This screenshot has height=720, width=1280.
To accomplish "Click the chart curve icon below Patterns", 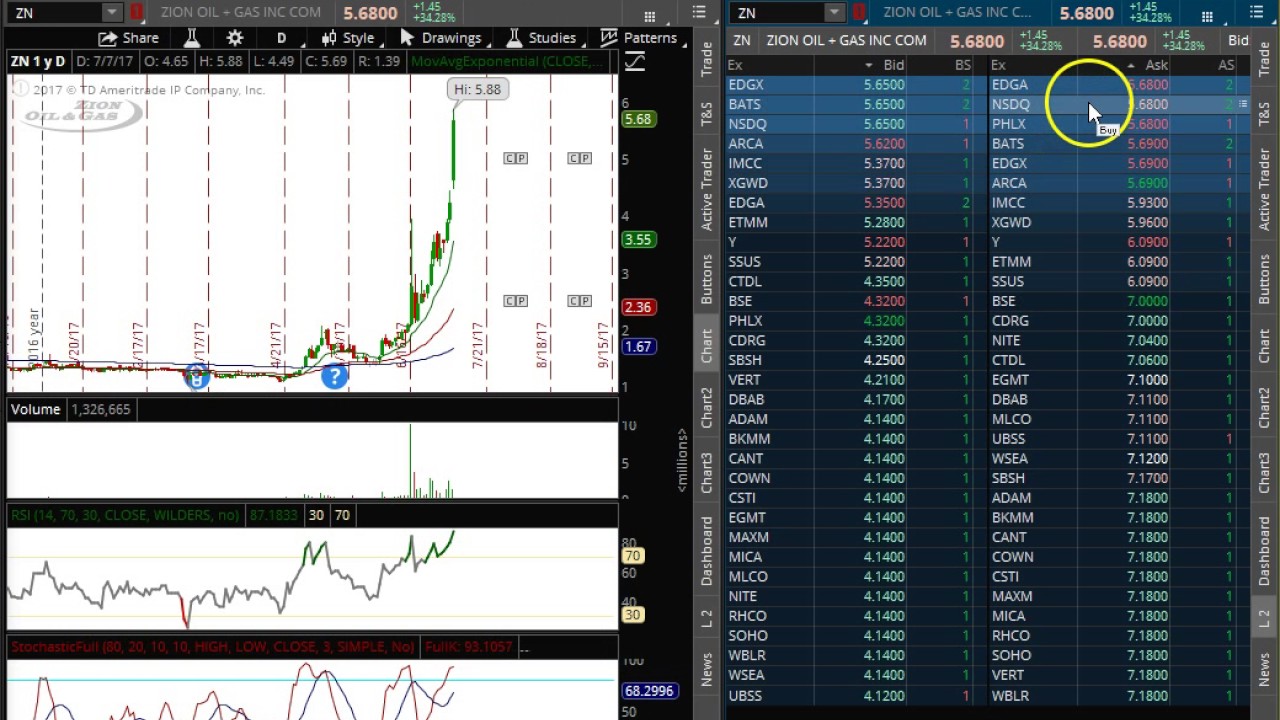I will click(634, 62).
